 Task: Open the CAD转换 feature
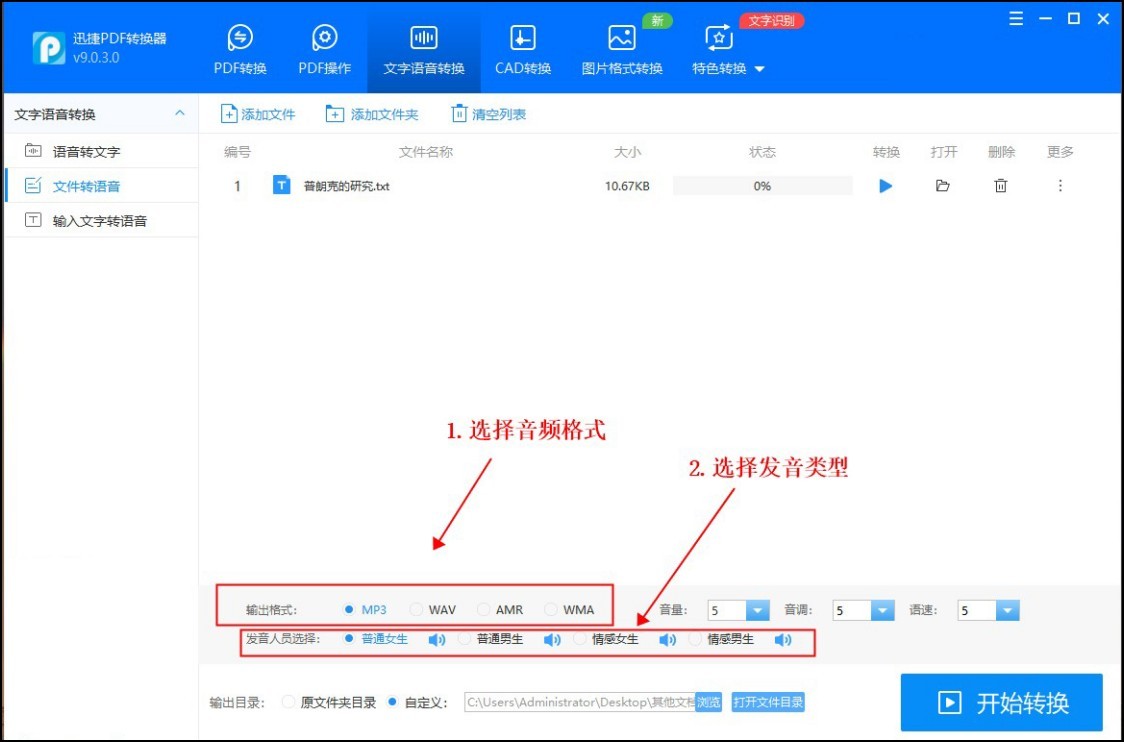pyautogui.click(x=522, y=47)
